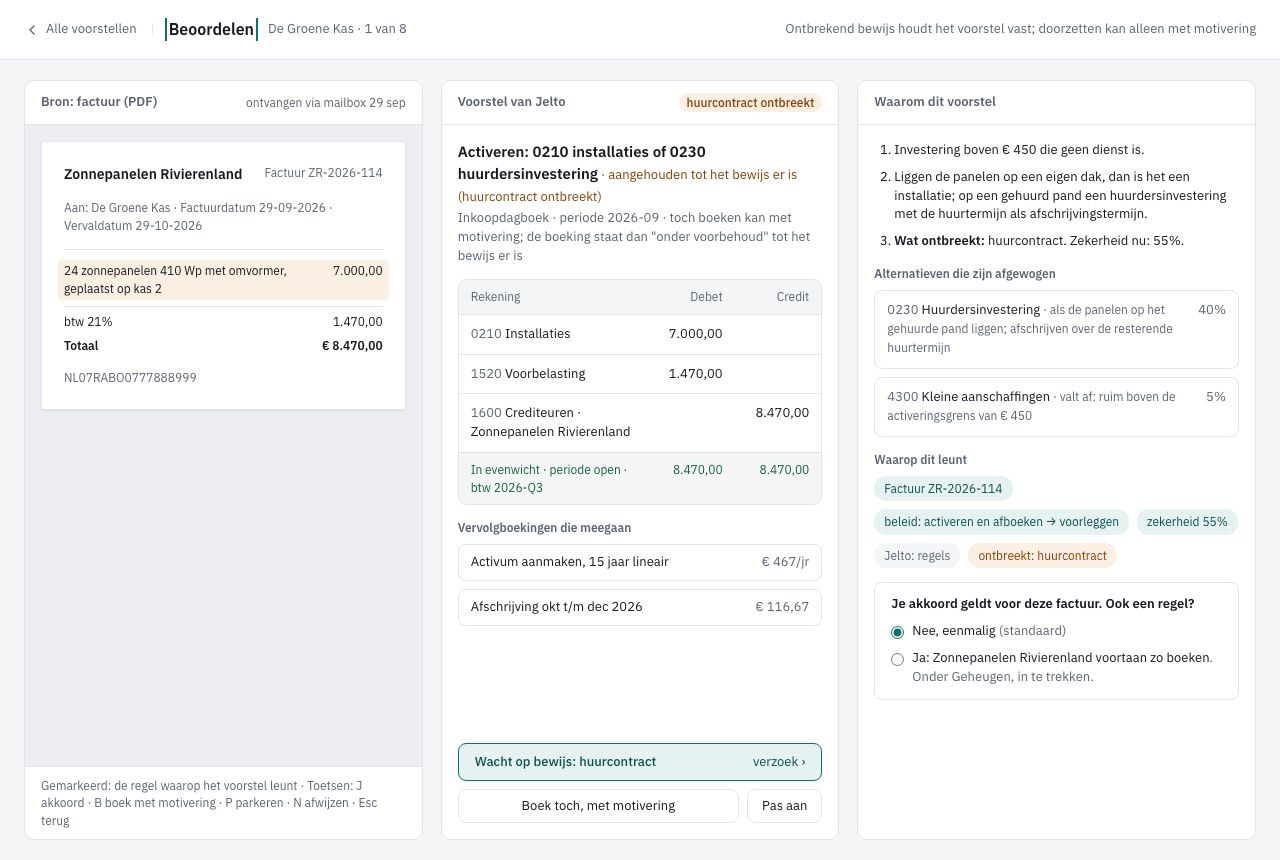Click the 'Factuur ZR-2026-114' source chip
The width and height of the screenshot is (1280, 860).
tap(943, 489)
